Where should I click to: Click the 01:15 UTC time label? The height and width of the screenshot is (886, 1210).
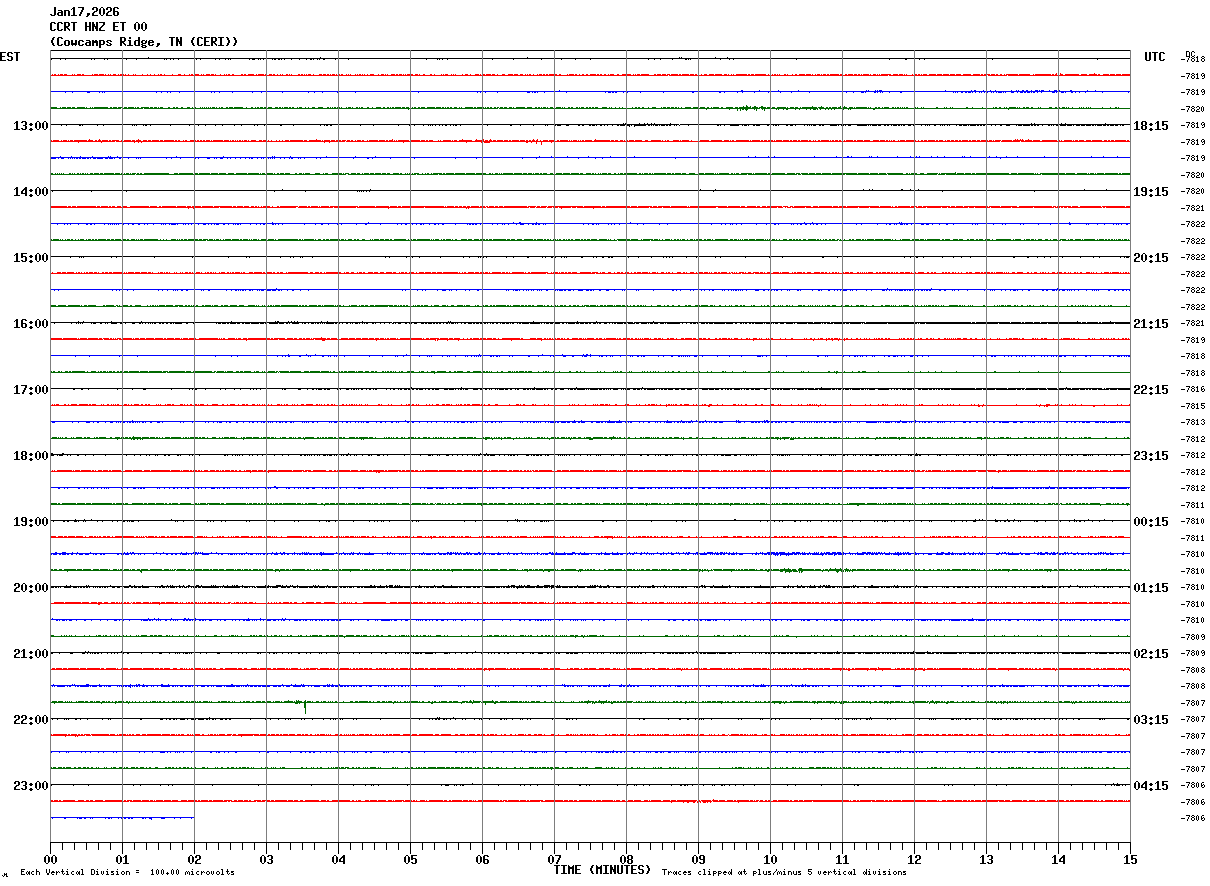1150,588
